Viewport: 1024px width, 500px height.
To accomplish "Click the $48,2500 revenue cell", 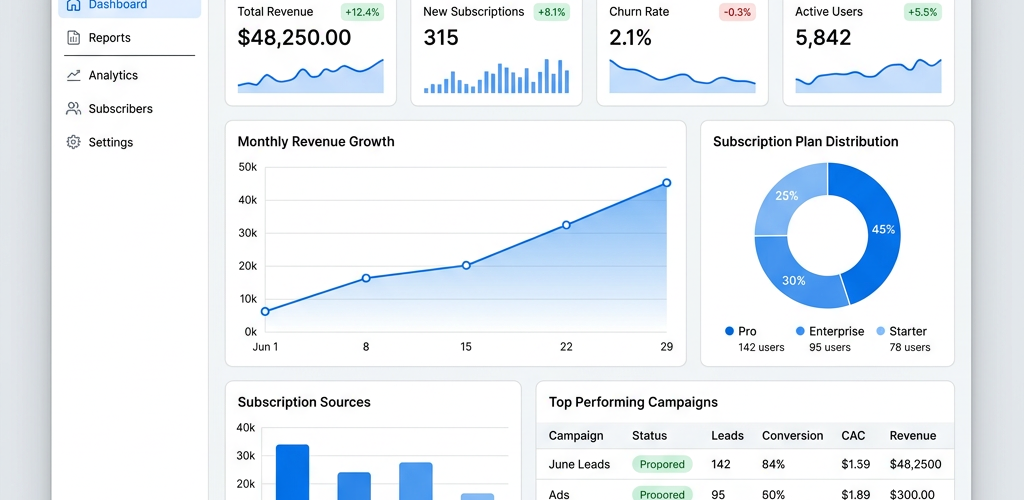I will [916, 464].
